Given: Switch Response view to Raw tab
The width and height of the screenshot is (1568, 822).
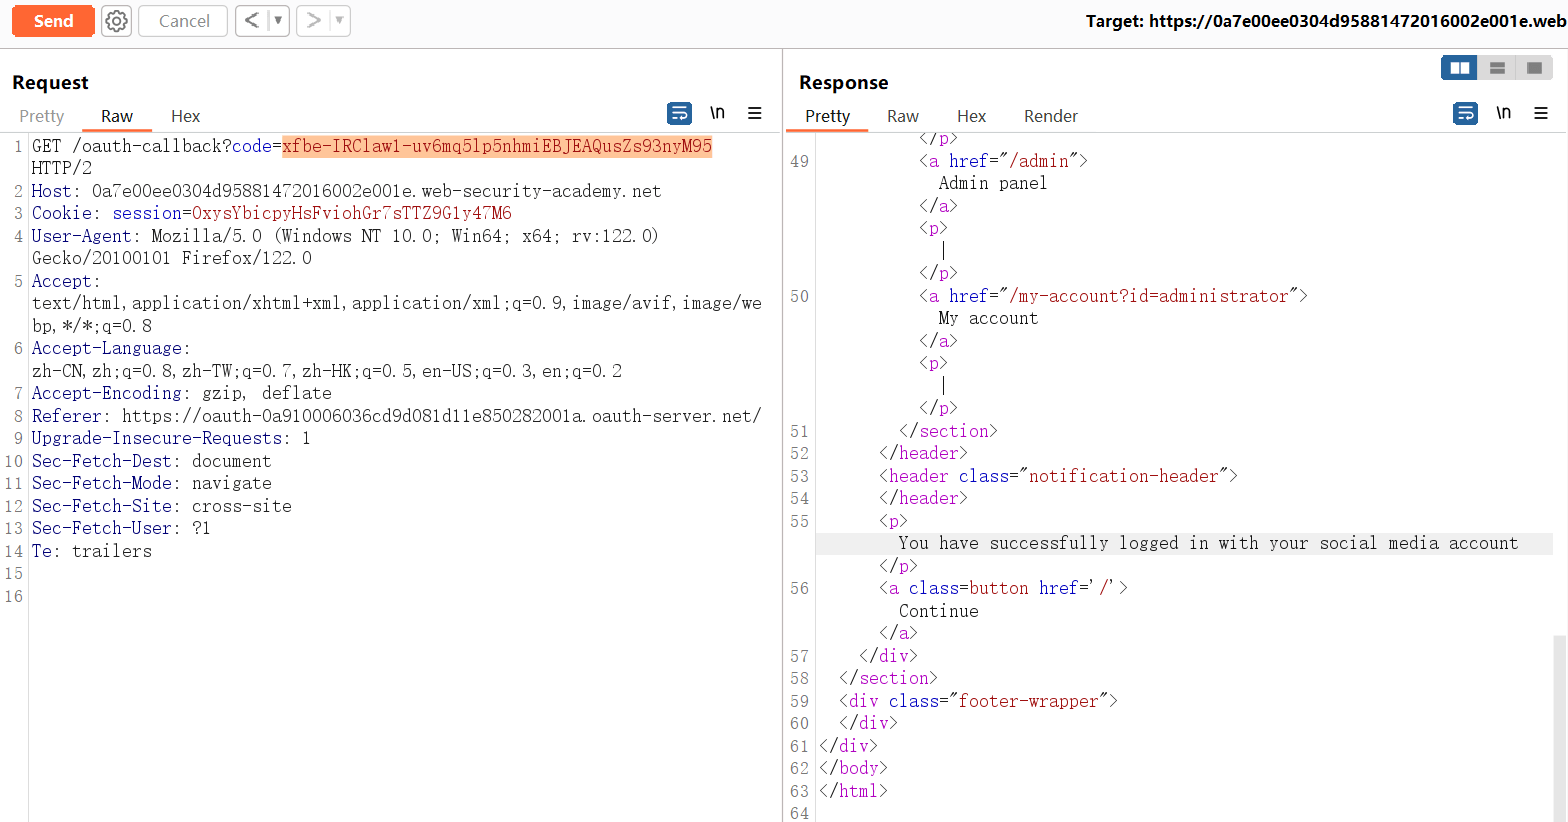Looking at the screenshot, I should [x=902, y=116].
